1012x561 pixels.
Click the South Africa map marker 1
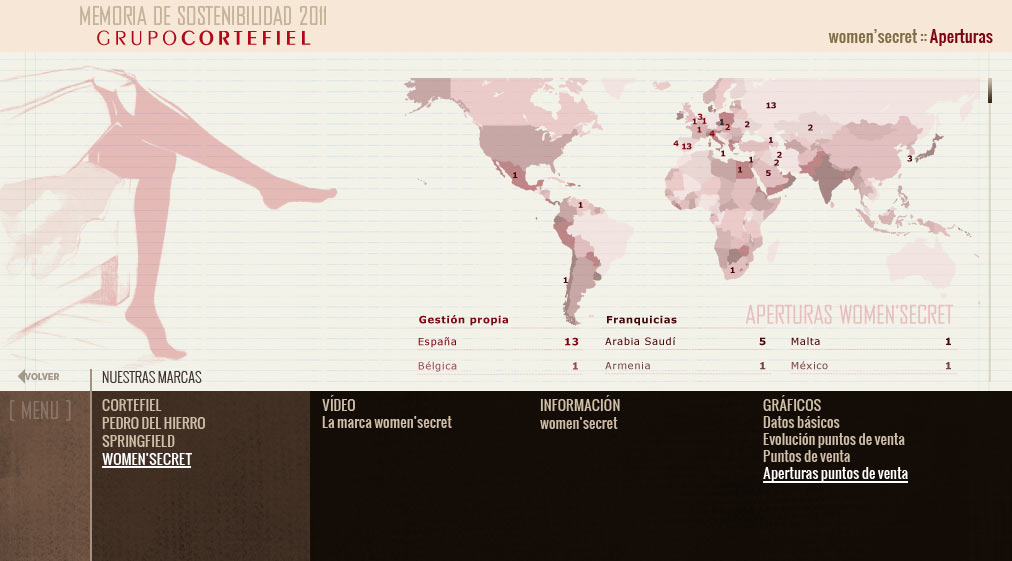(x=732, y=270)
